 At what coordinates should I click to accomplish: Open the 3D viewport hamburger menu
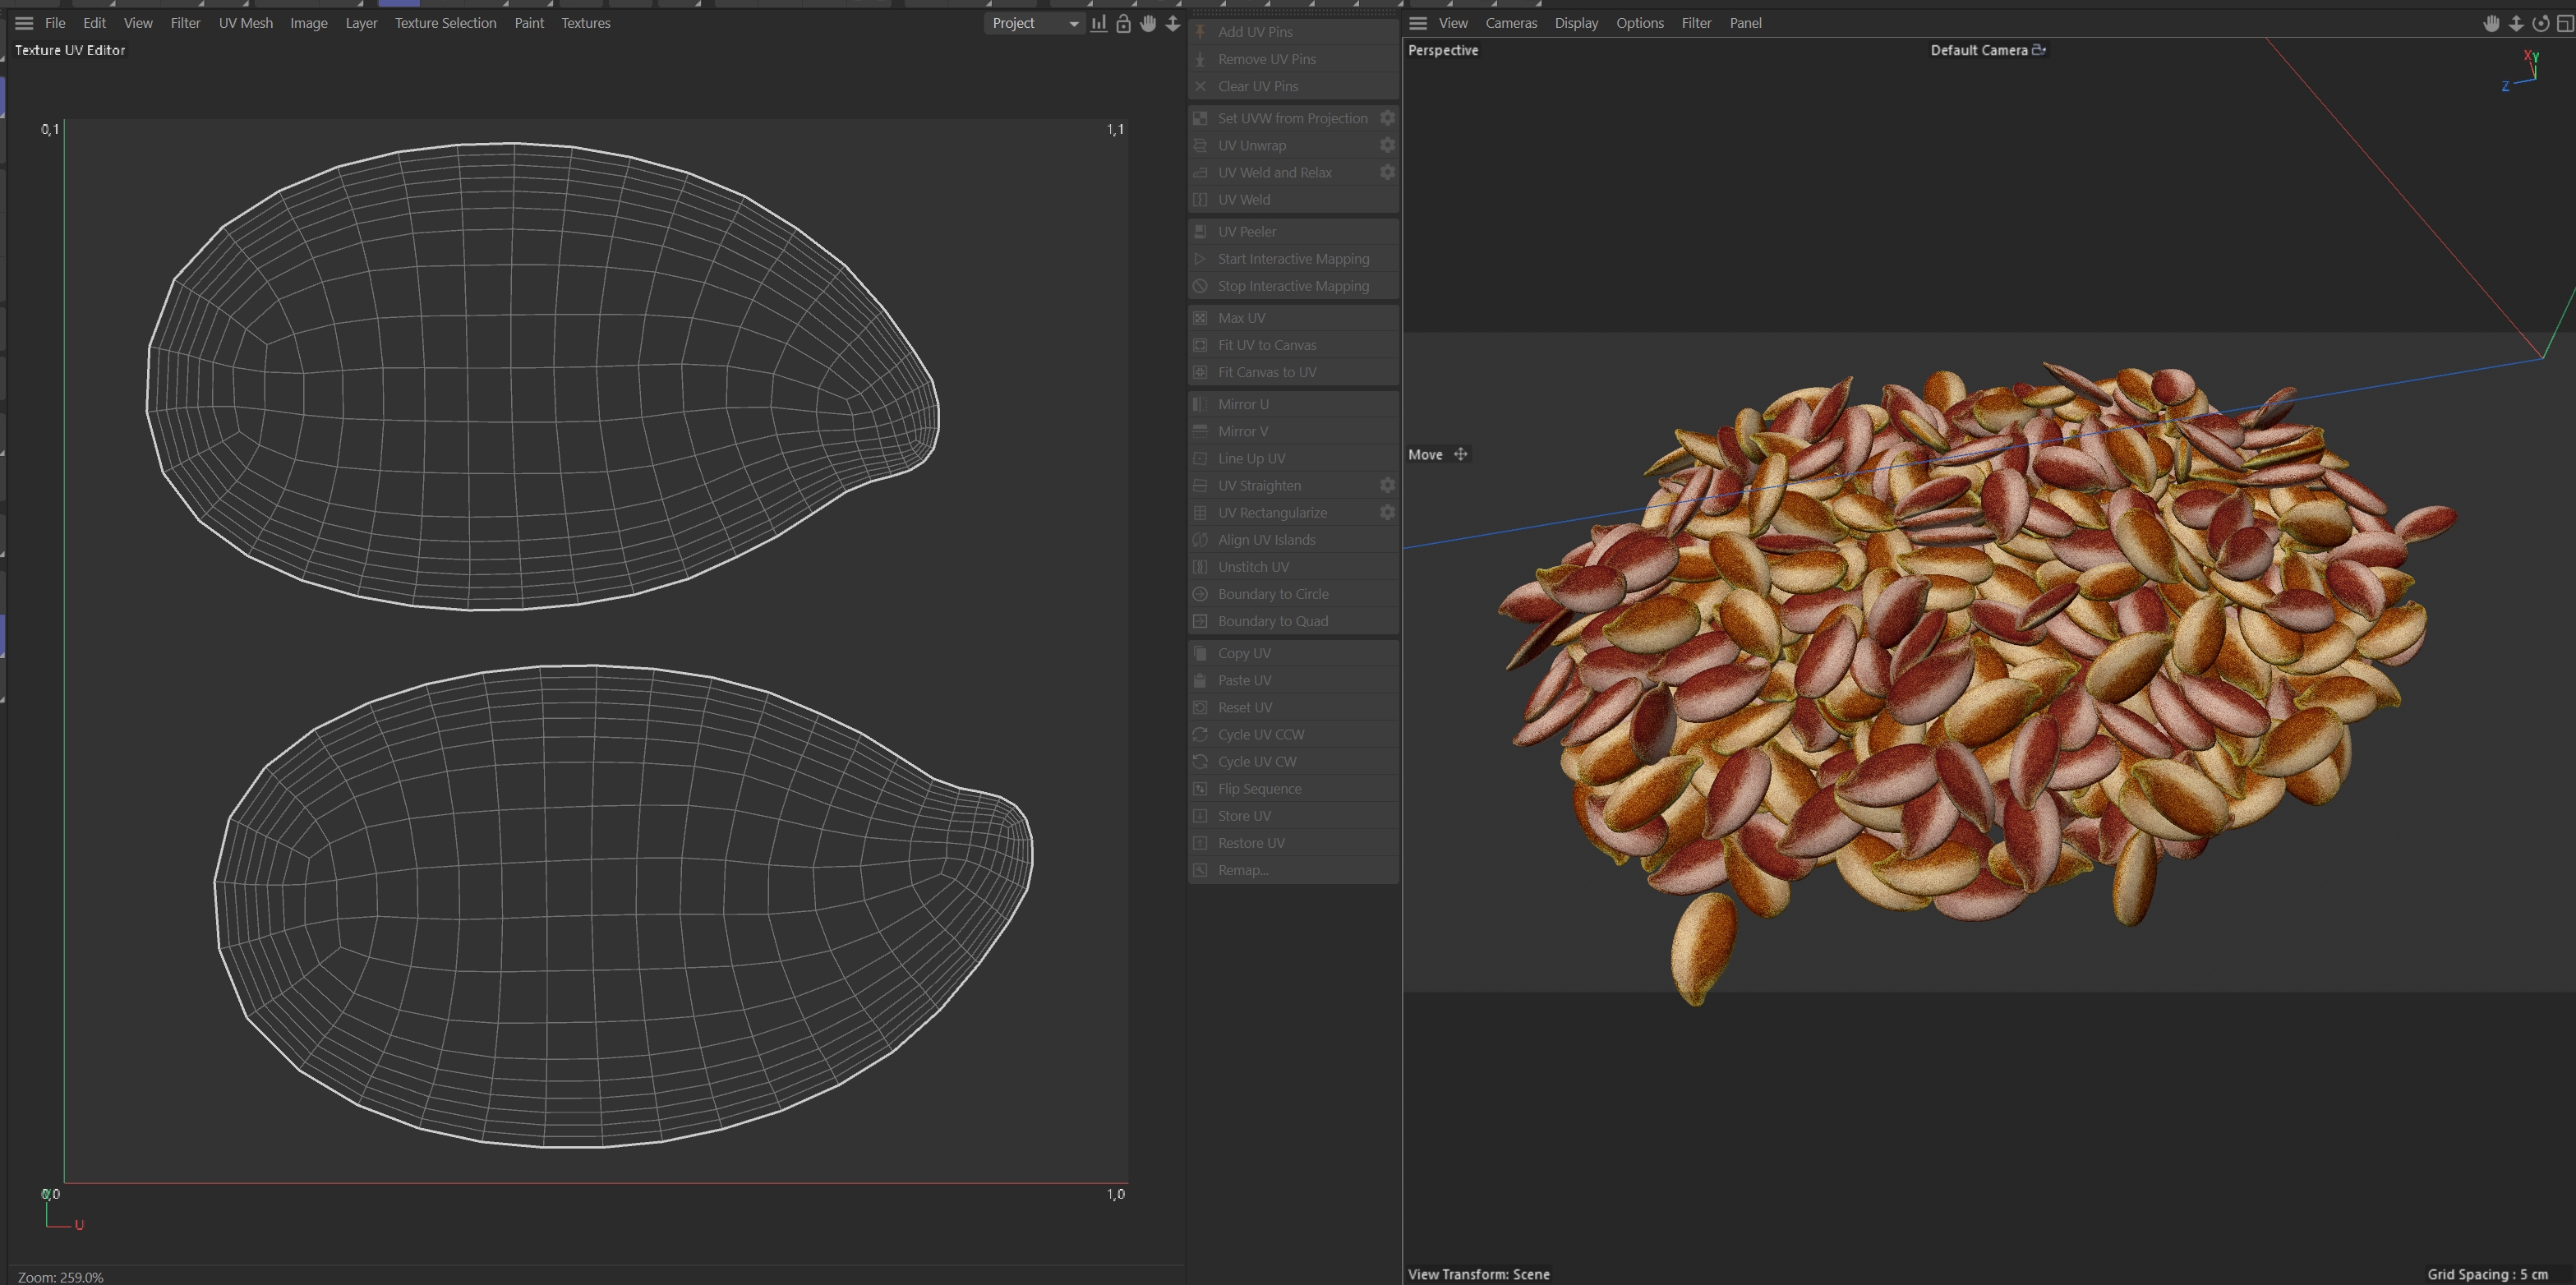[x=1418, y=23]
